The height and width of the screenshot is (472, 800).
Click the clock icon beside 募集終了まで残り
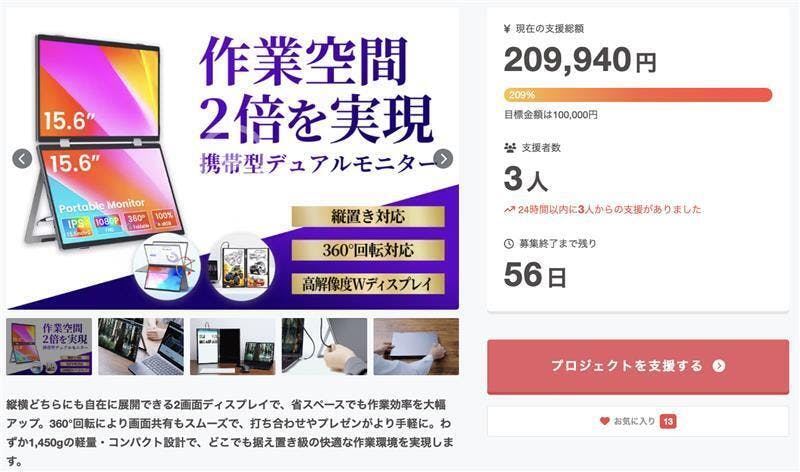(x=509, y=241)
